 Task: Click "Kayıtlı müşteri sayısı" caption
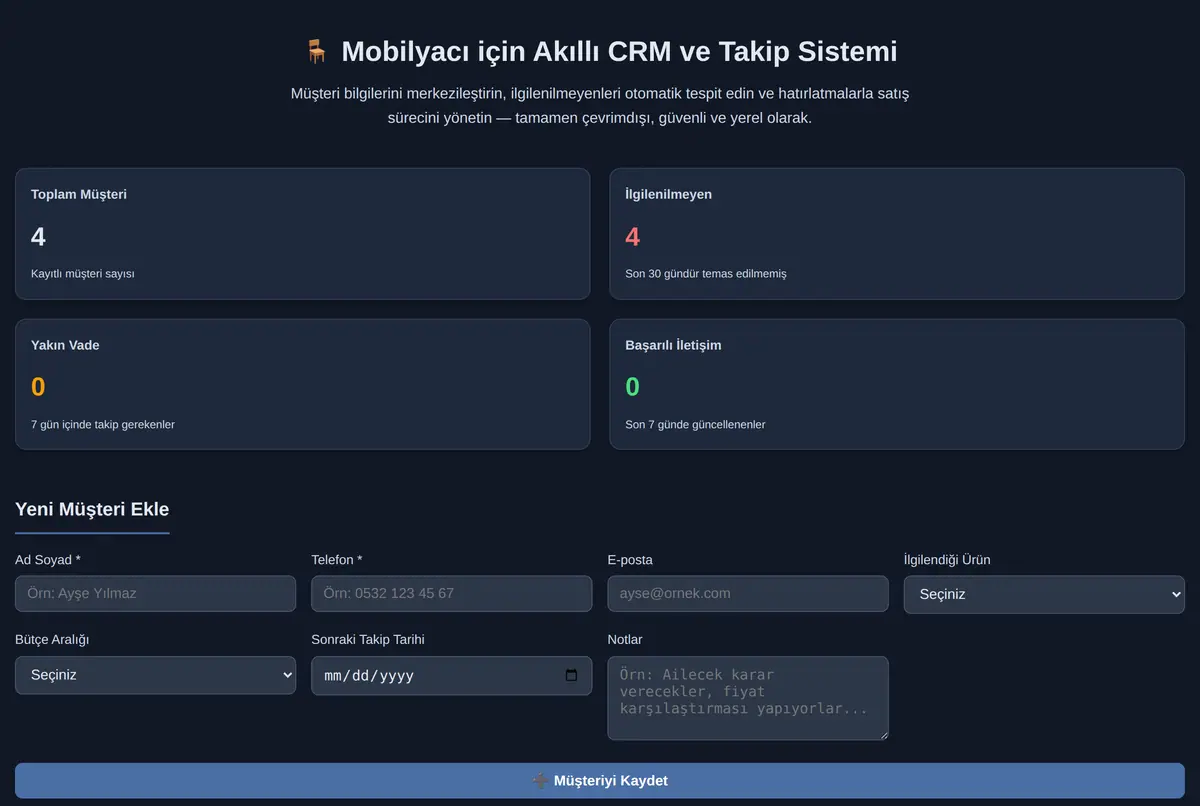point(83,273)
